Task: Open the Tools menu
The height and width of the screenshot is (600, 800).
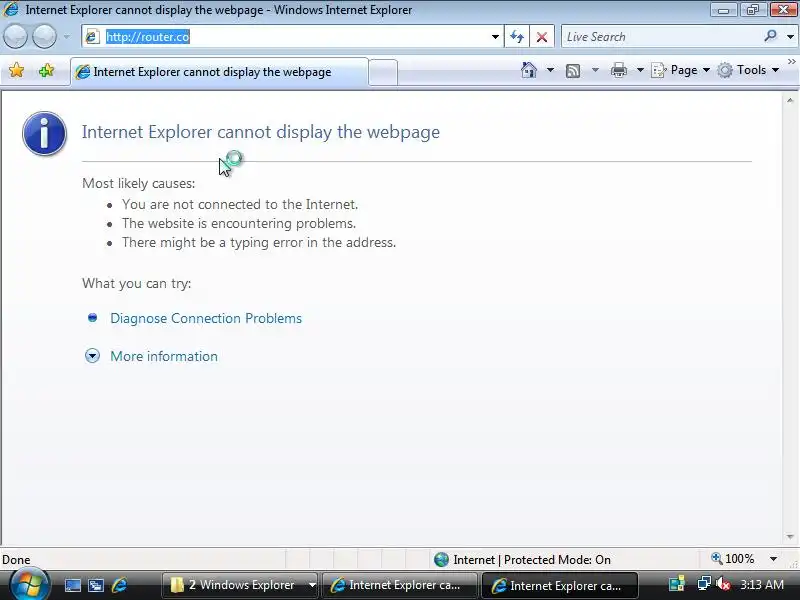Action: [748, 70]
